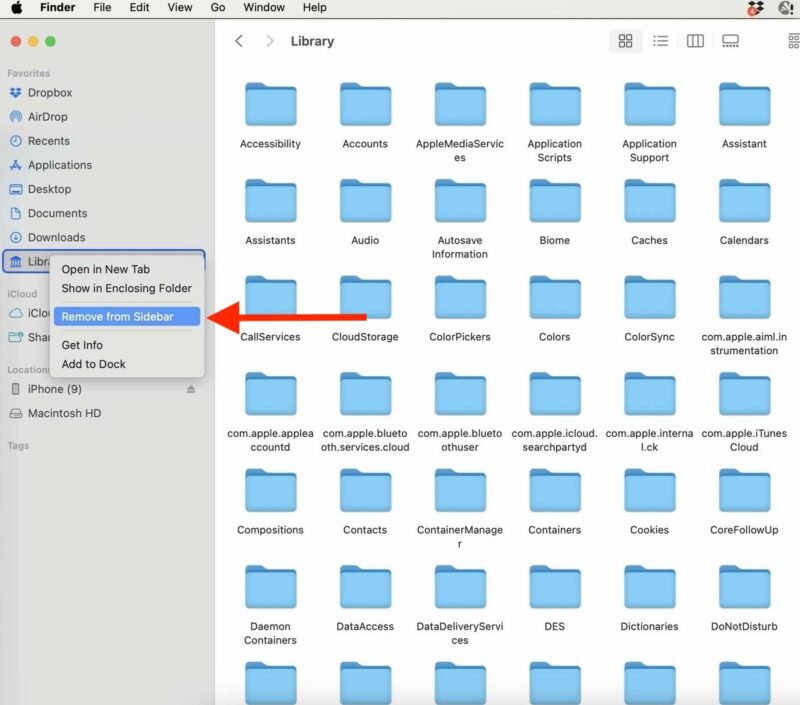800x705 pixels.
Task: Open the Go menu
Action: (x=218, y=7)
